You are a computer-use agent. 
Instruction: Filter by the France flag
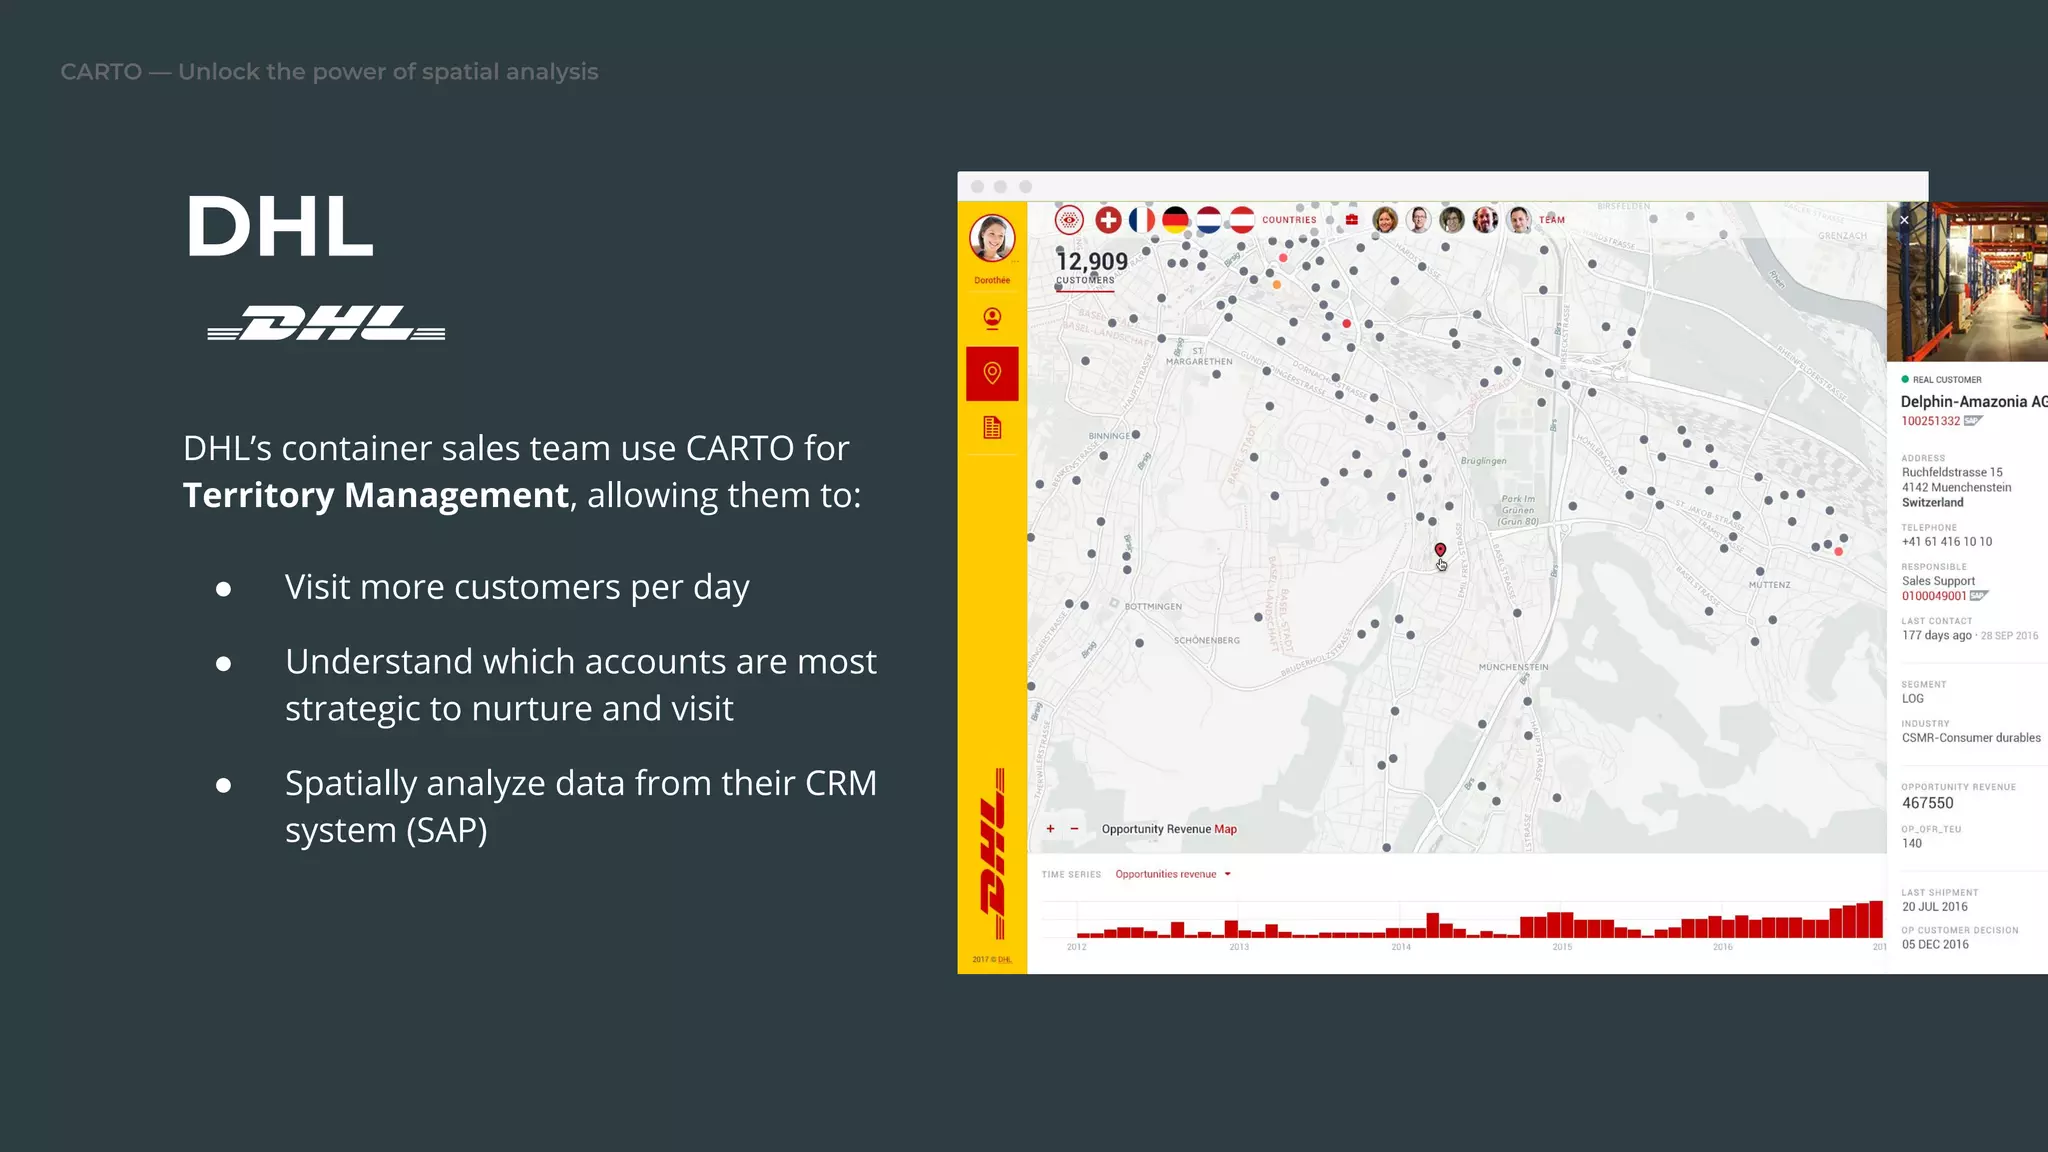pyautogui.click(x=1142, y=220)
